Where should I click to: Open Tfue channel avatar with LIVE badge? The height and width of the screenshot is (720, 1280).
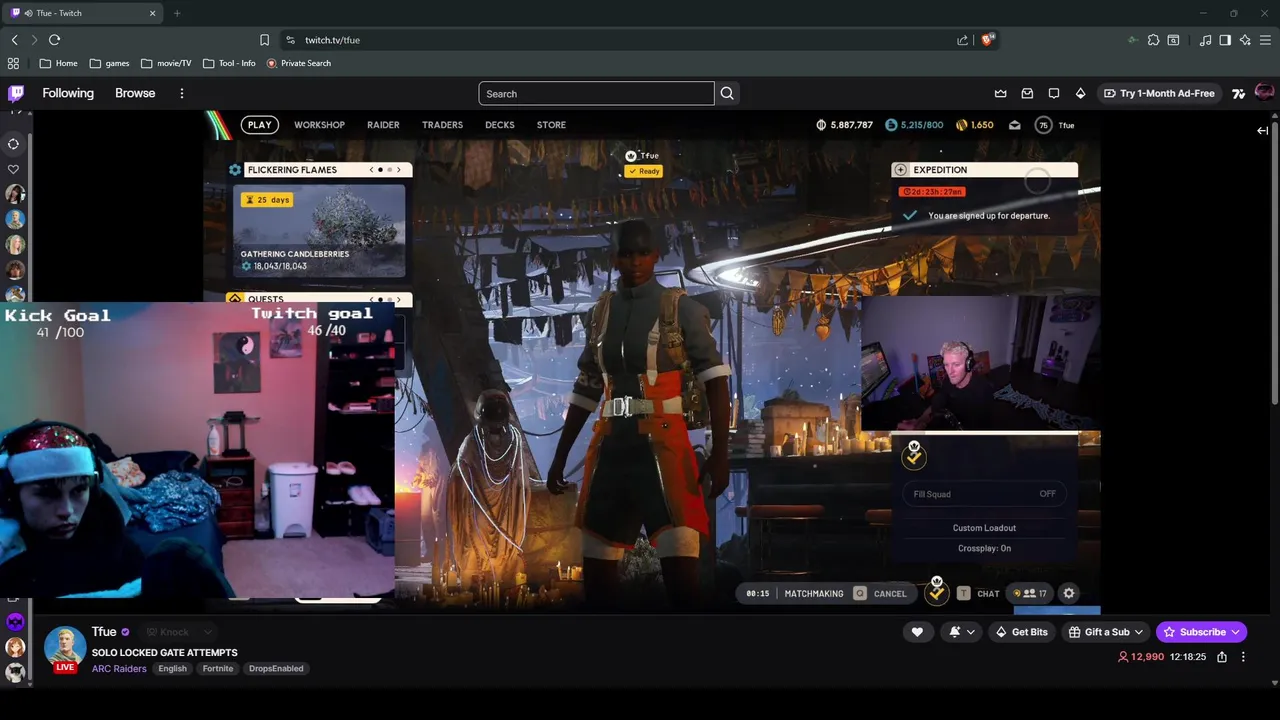coord(64,649)
